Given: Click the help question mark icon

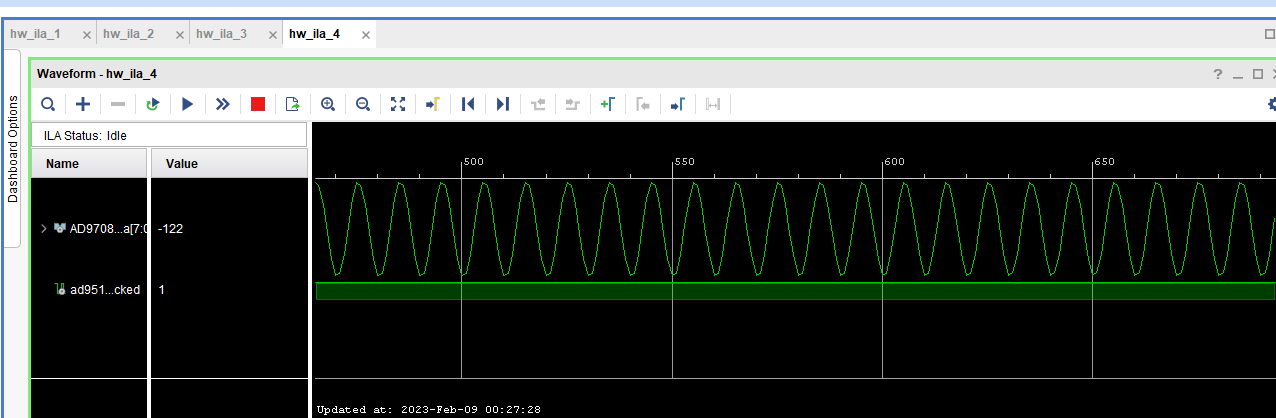Looking at the screenshot, I should pos(1218,74).
